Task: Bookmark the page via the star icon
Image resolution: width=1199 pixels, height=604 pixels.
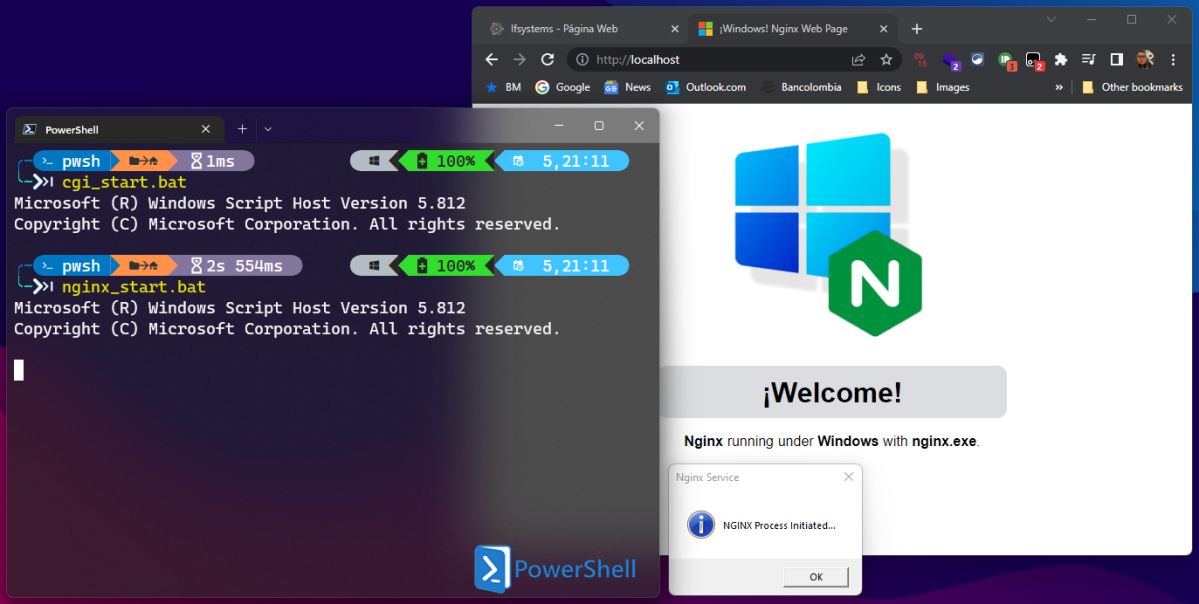Action: click(886, 59)
